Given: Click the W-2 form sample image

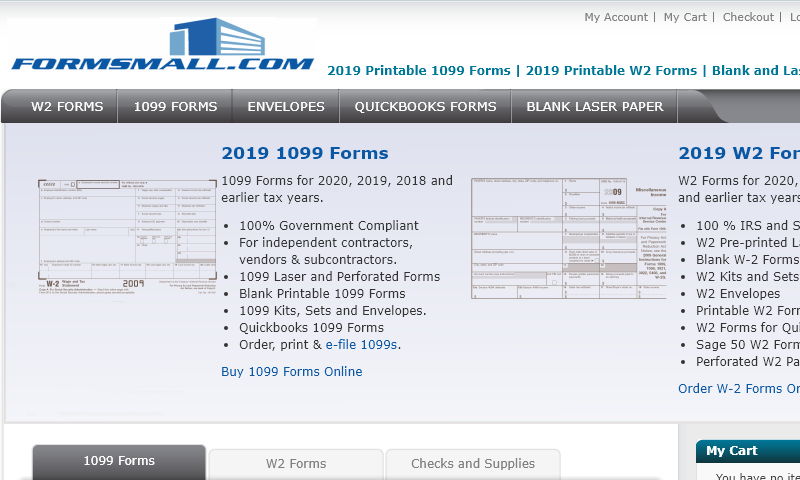Looking at the screenshot, I should [128, 237].
